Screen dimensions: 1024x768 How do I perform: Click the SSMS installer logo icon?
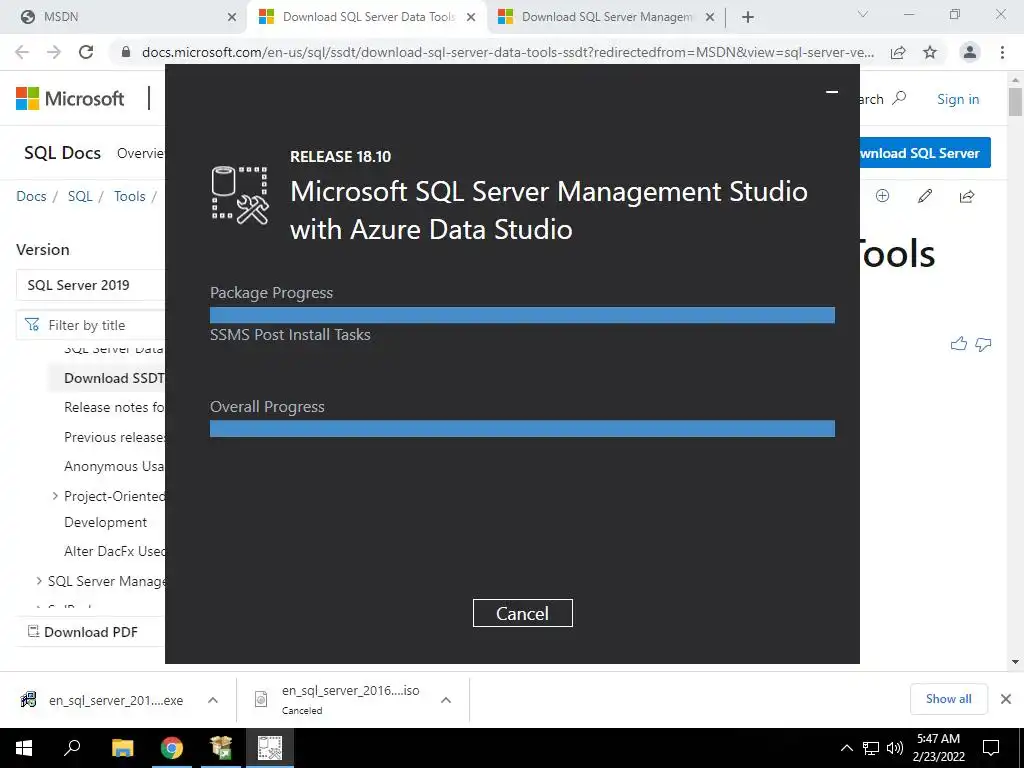click(x=240, y=195)
